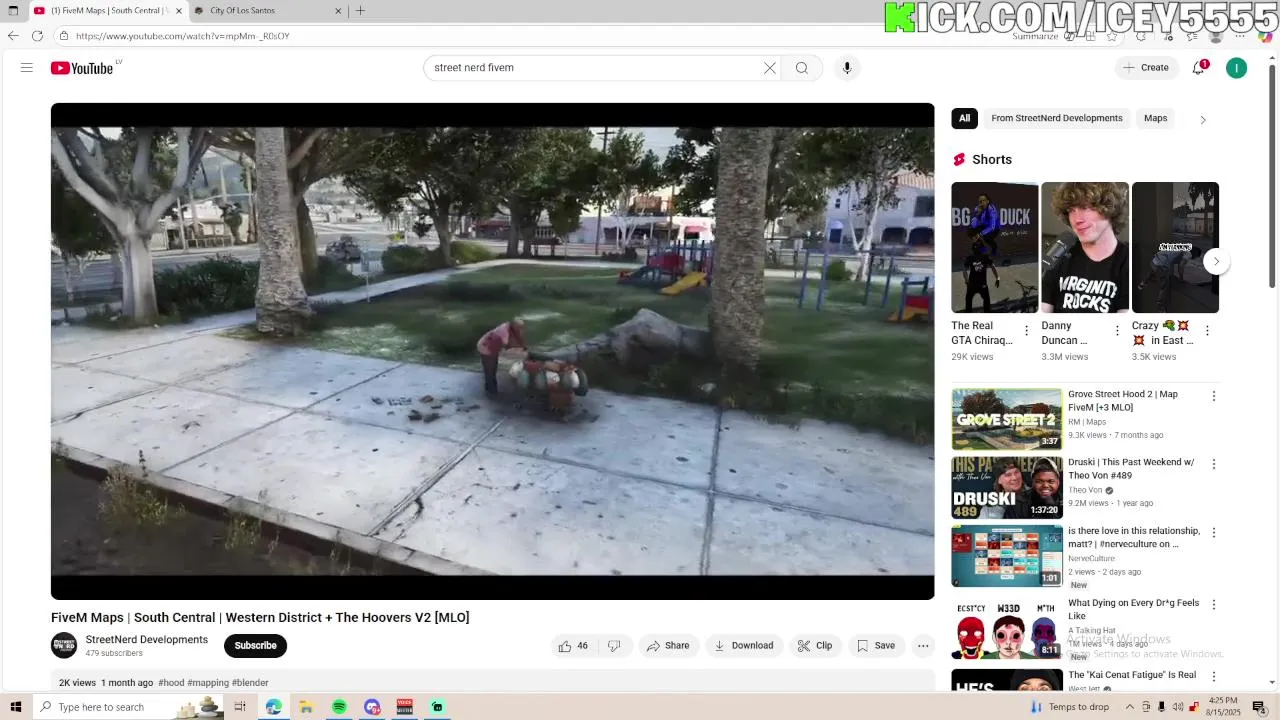1280x720 pixels.
Task: Share the video
Action: tap(668, 646)
